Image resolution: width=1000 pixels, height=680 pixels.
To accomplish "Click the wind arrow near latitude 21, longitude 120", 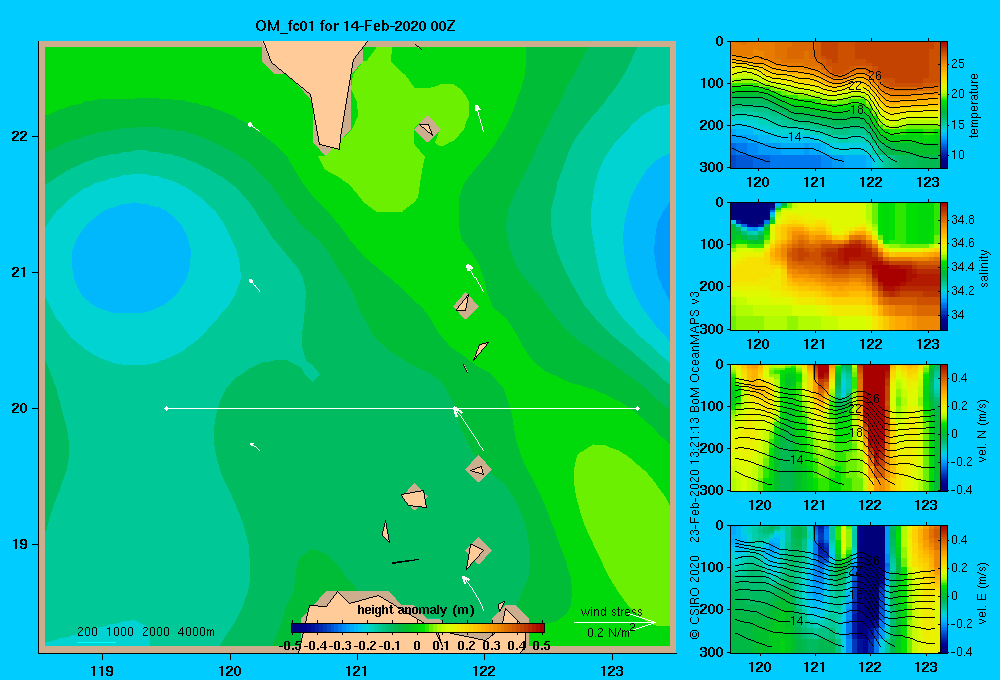I will pyautogui.click(x=254, y=285).
